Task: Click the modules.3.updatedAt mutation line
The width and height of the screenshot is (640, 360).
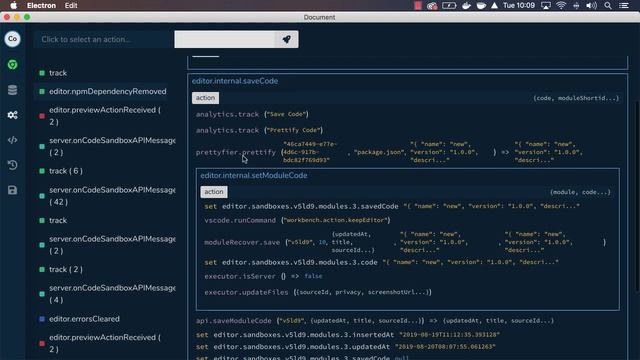Action: [x=346, y=347]
